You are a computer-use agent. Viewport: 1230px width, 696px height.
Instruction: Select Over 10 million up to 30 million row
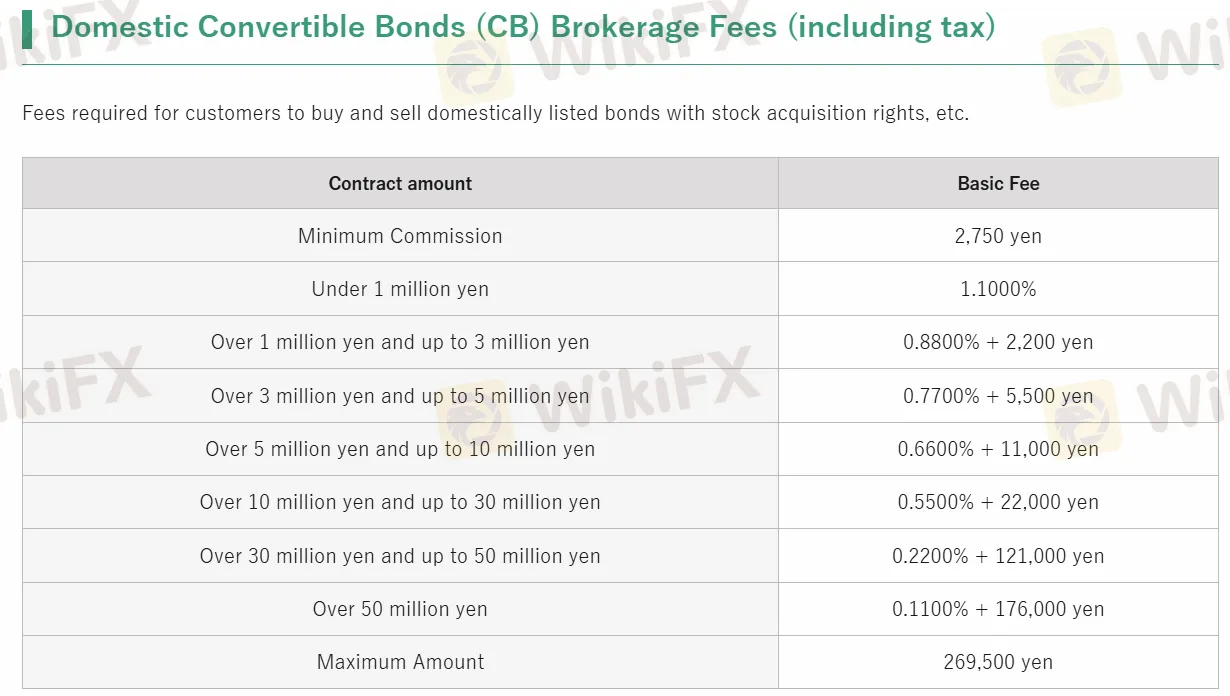pyautogui.click(x=400, y=502)
